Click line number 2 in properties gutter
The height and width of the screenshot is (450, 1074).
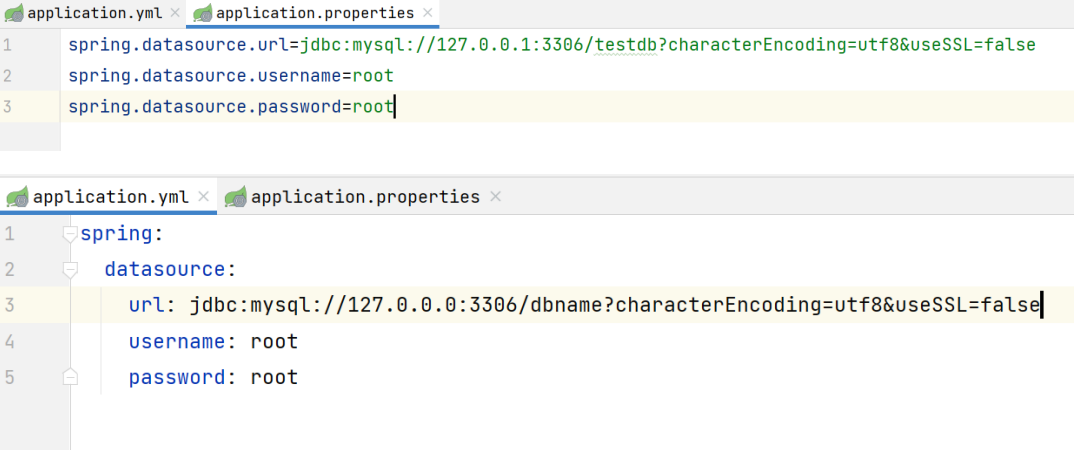[x=7, y=75]
